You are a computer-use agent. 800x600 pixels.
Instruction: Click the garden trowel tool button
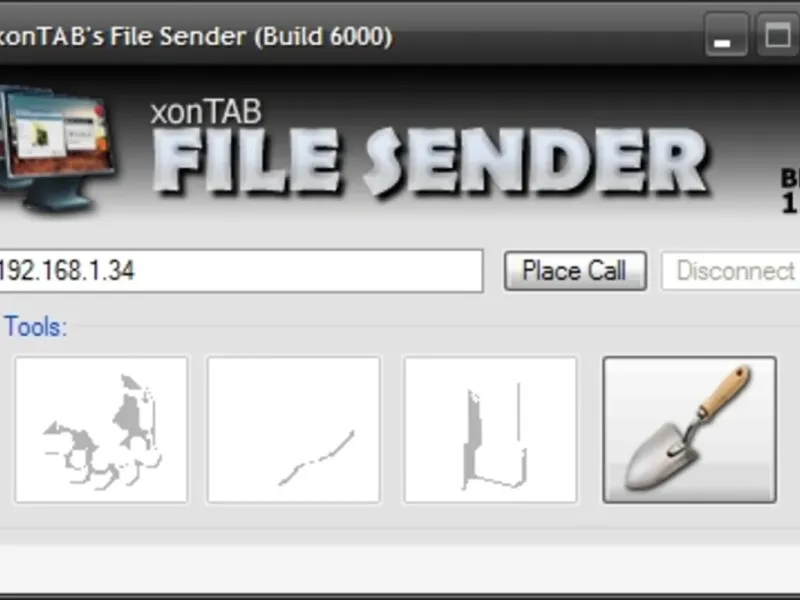689,430
